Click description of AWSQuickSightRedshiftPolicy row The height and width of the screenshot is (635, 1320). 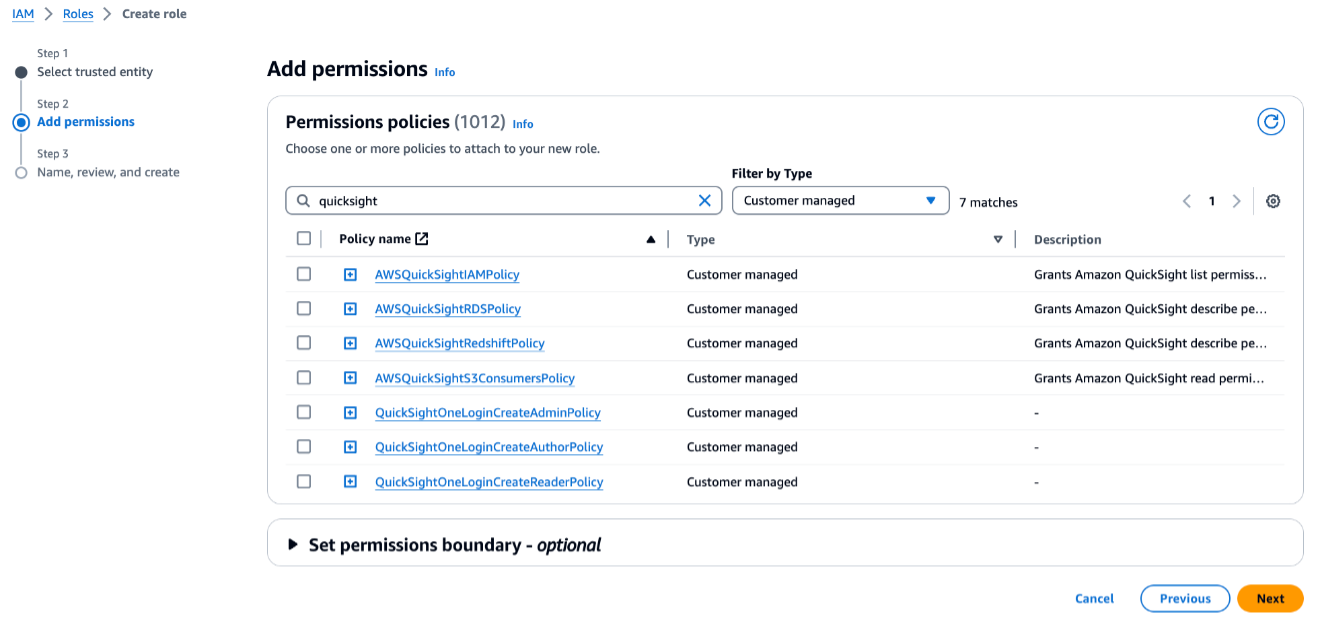[1151, 344]
